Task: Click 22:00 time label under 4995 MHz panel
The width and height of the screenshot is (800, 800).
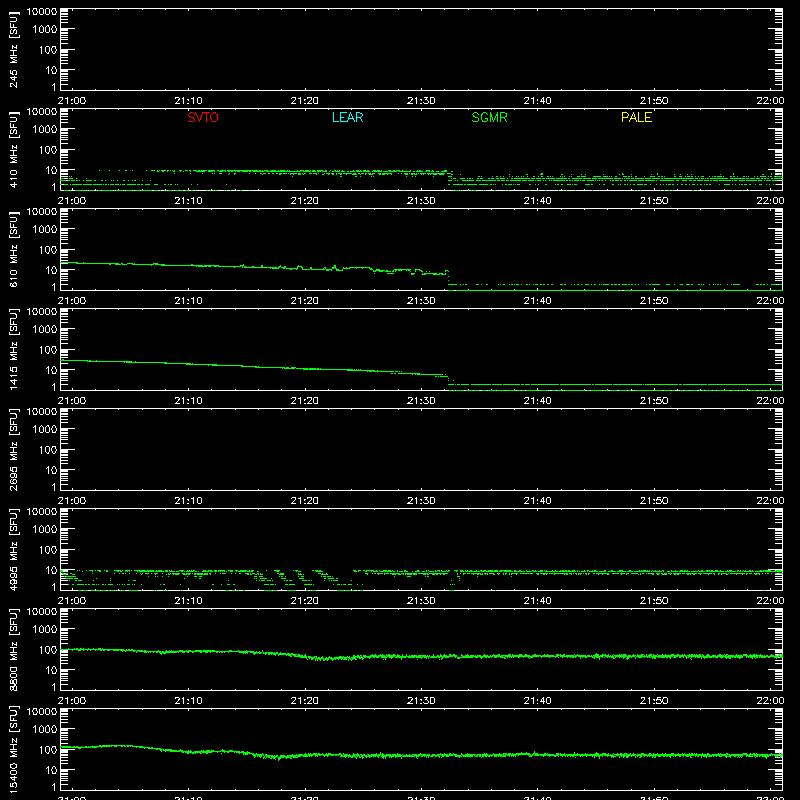Action: pos(770,601)
